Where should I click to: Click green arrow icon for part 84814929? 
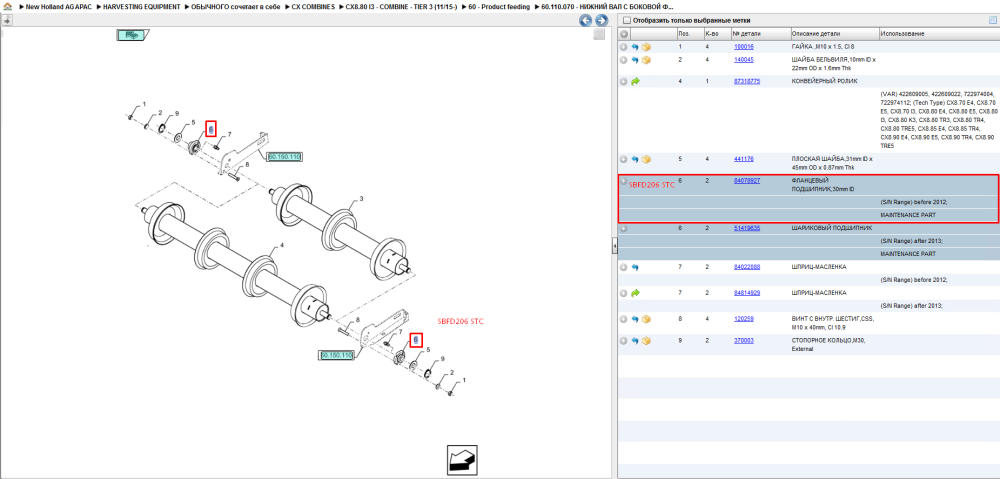click(x=635, y=293)
